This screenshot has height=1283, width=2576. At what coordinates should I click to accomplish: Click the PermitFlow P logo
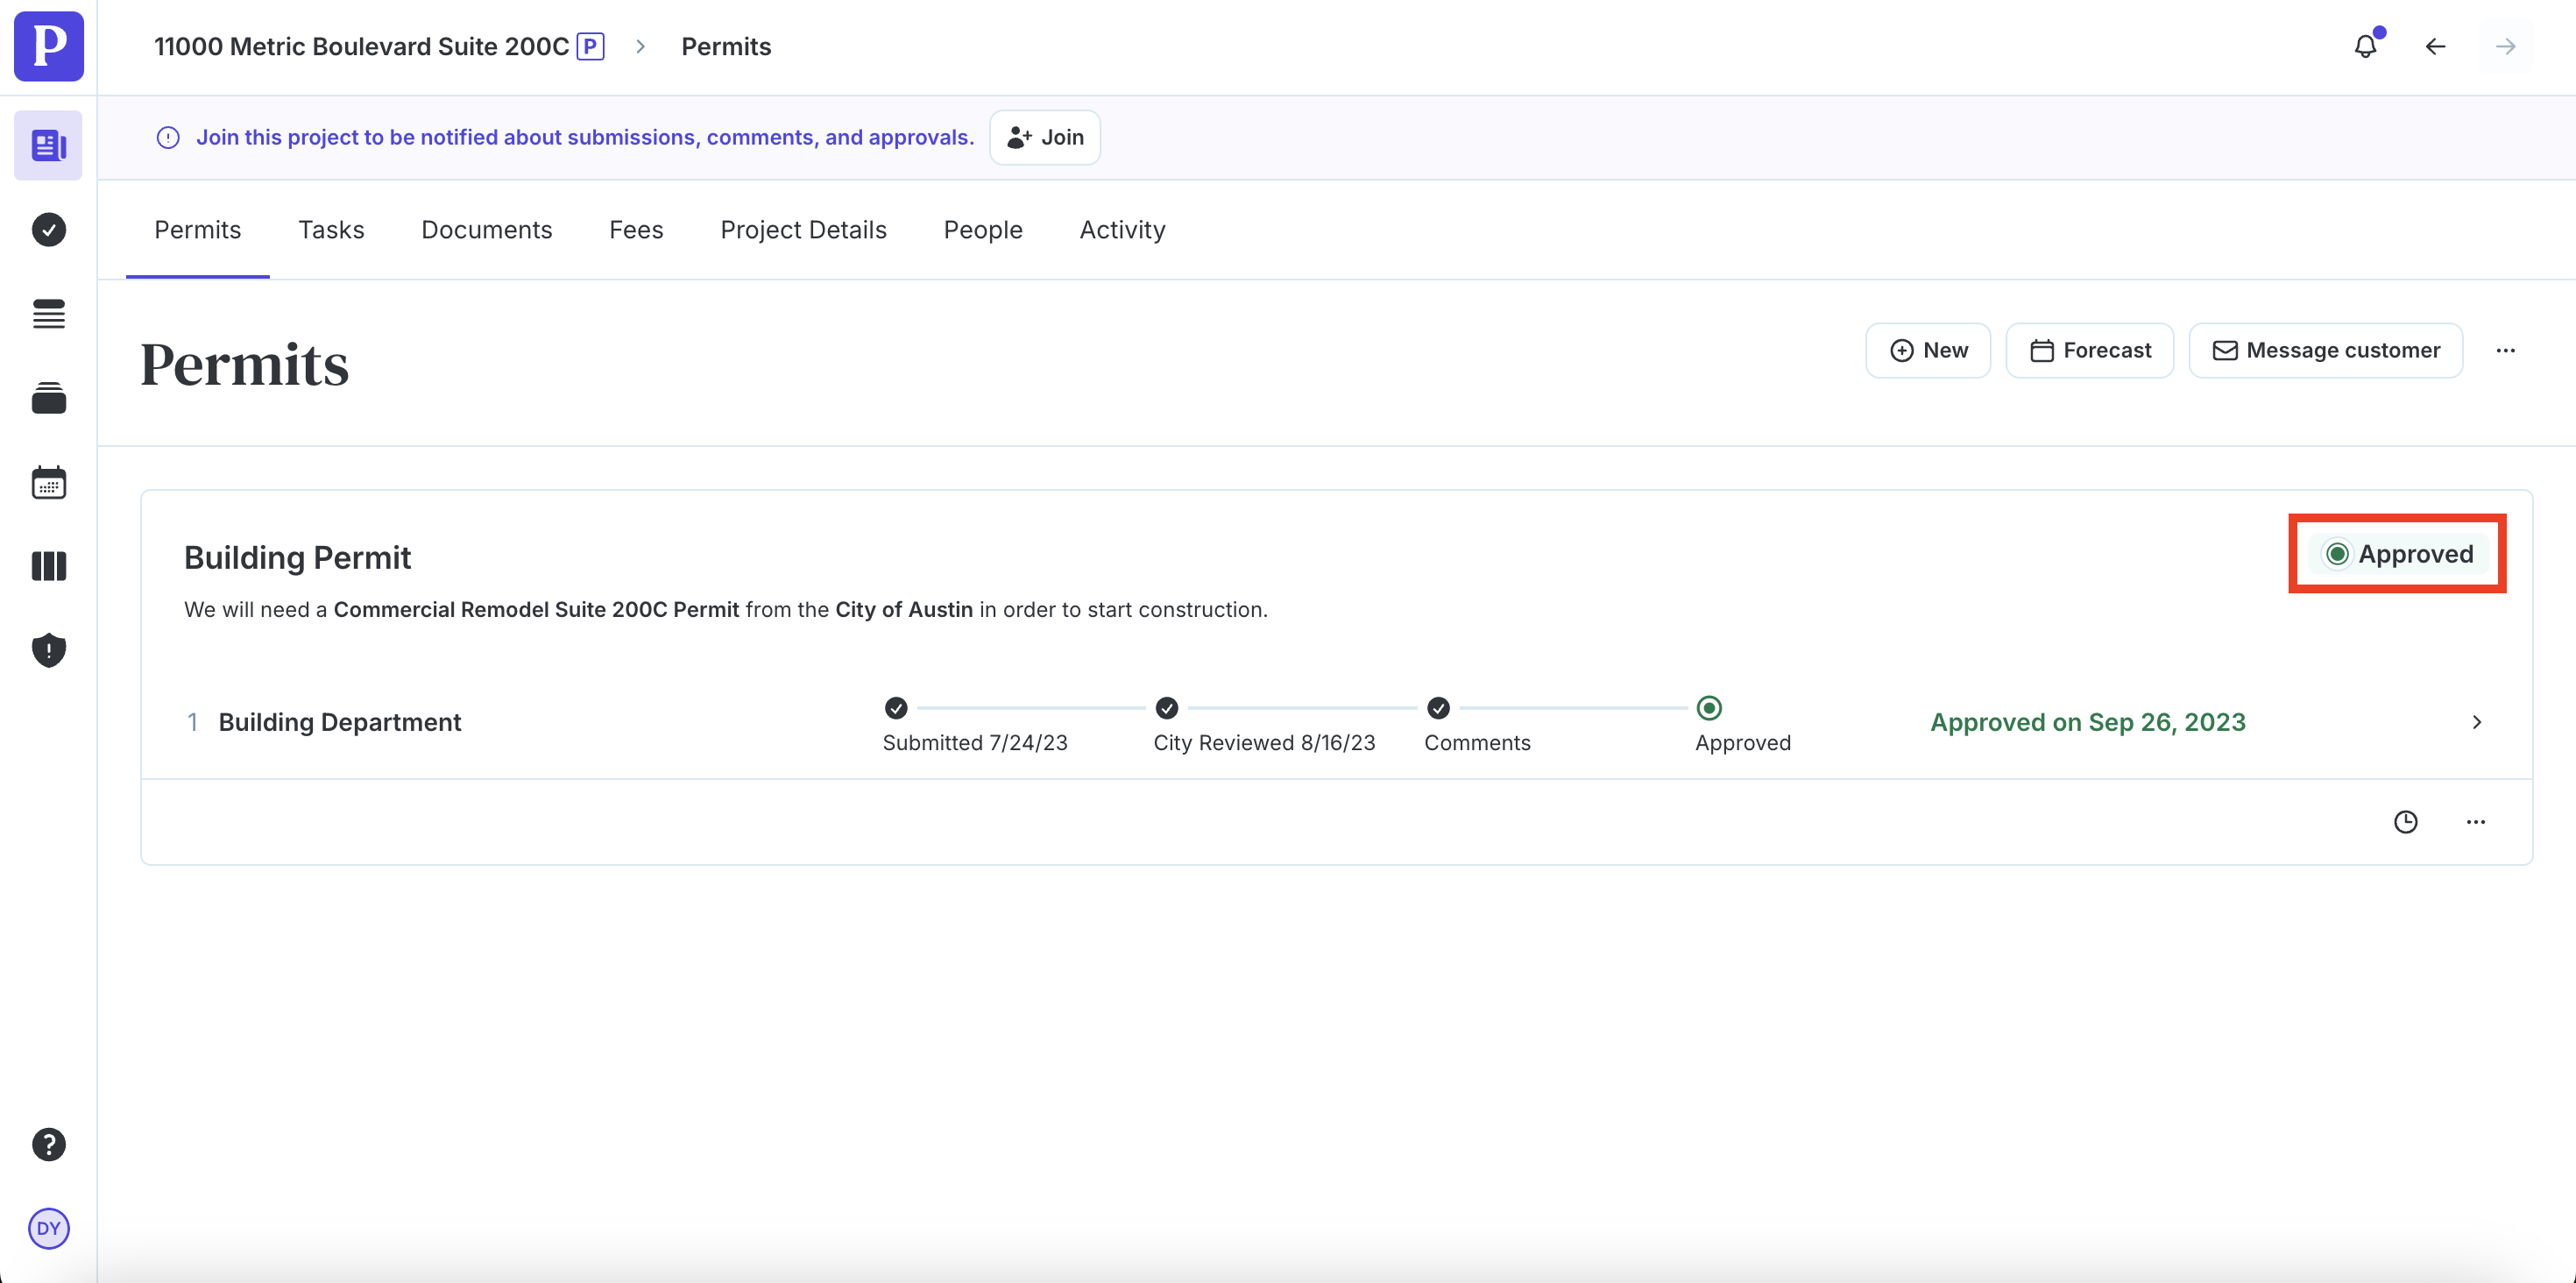point(48,46)
